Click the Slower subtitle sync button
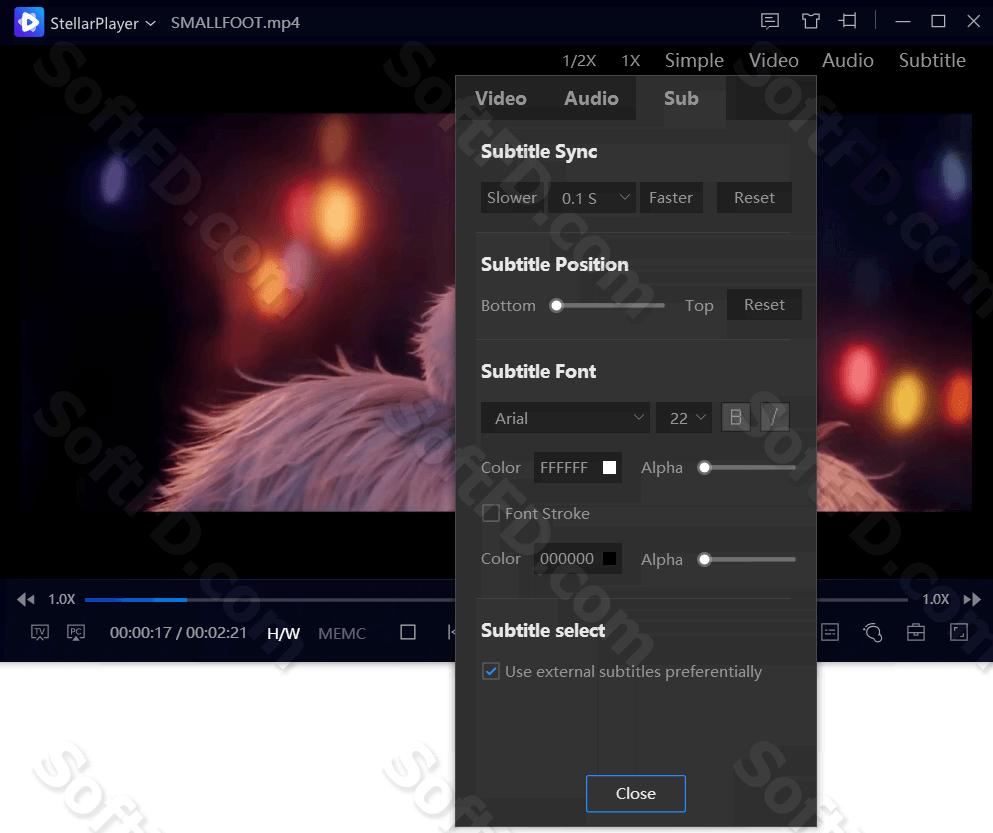 pyautogui.click(x=512, y=198)
